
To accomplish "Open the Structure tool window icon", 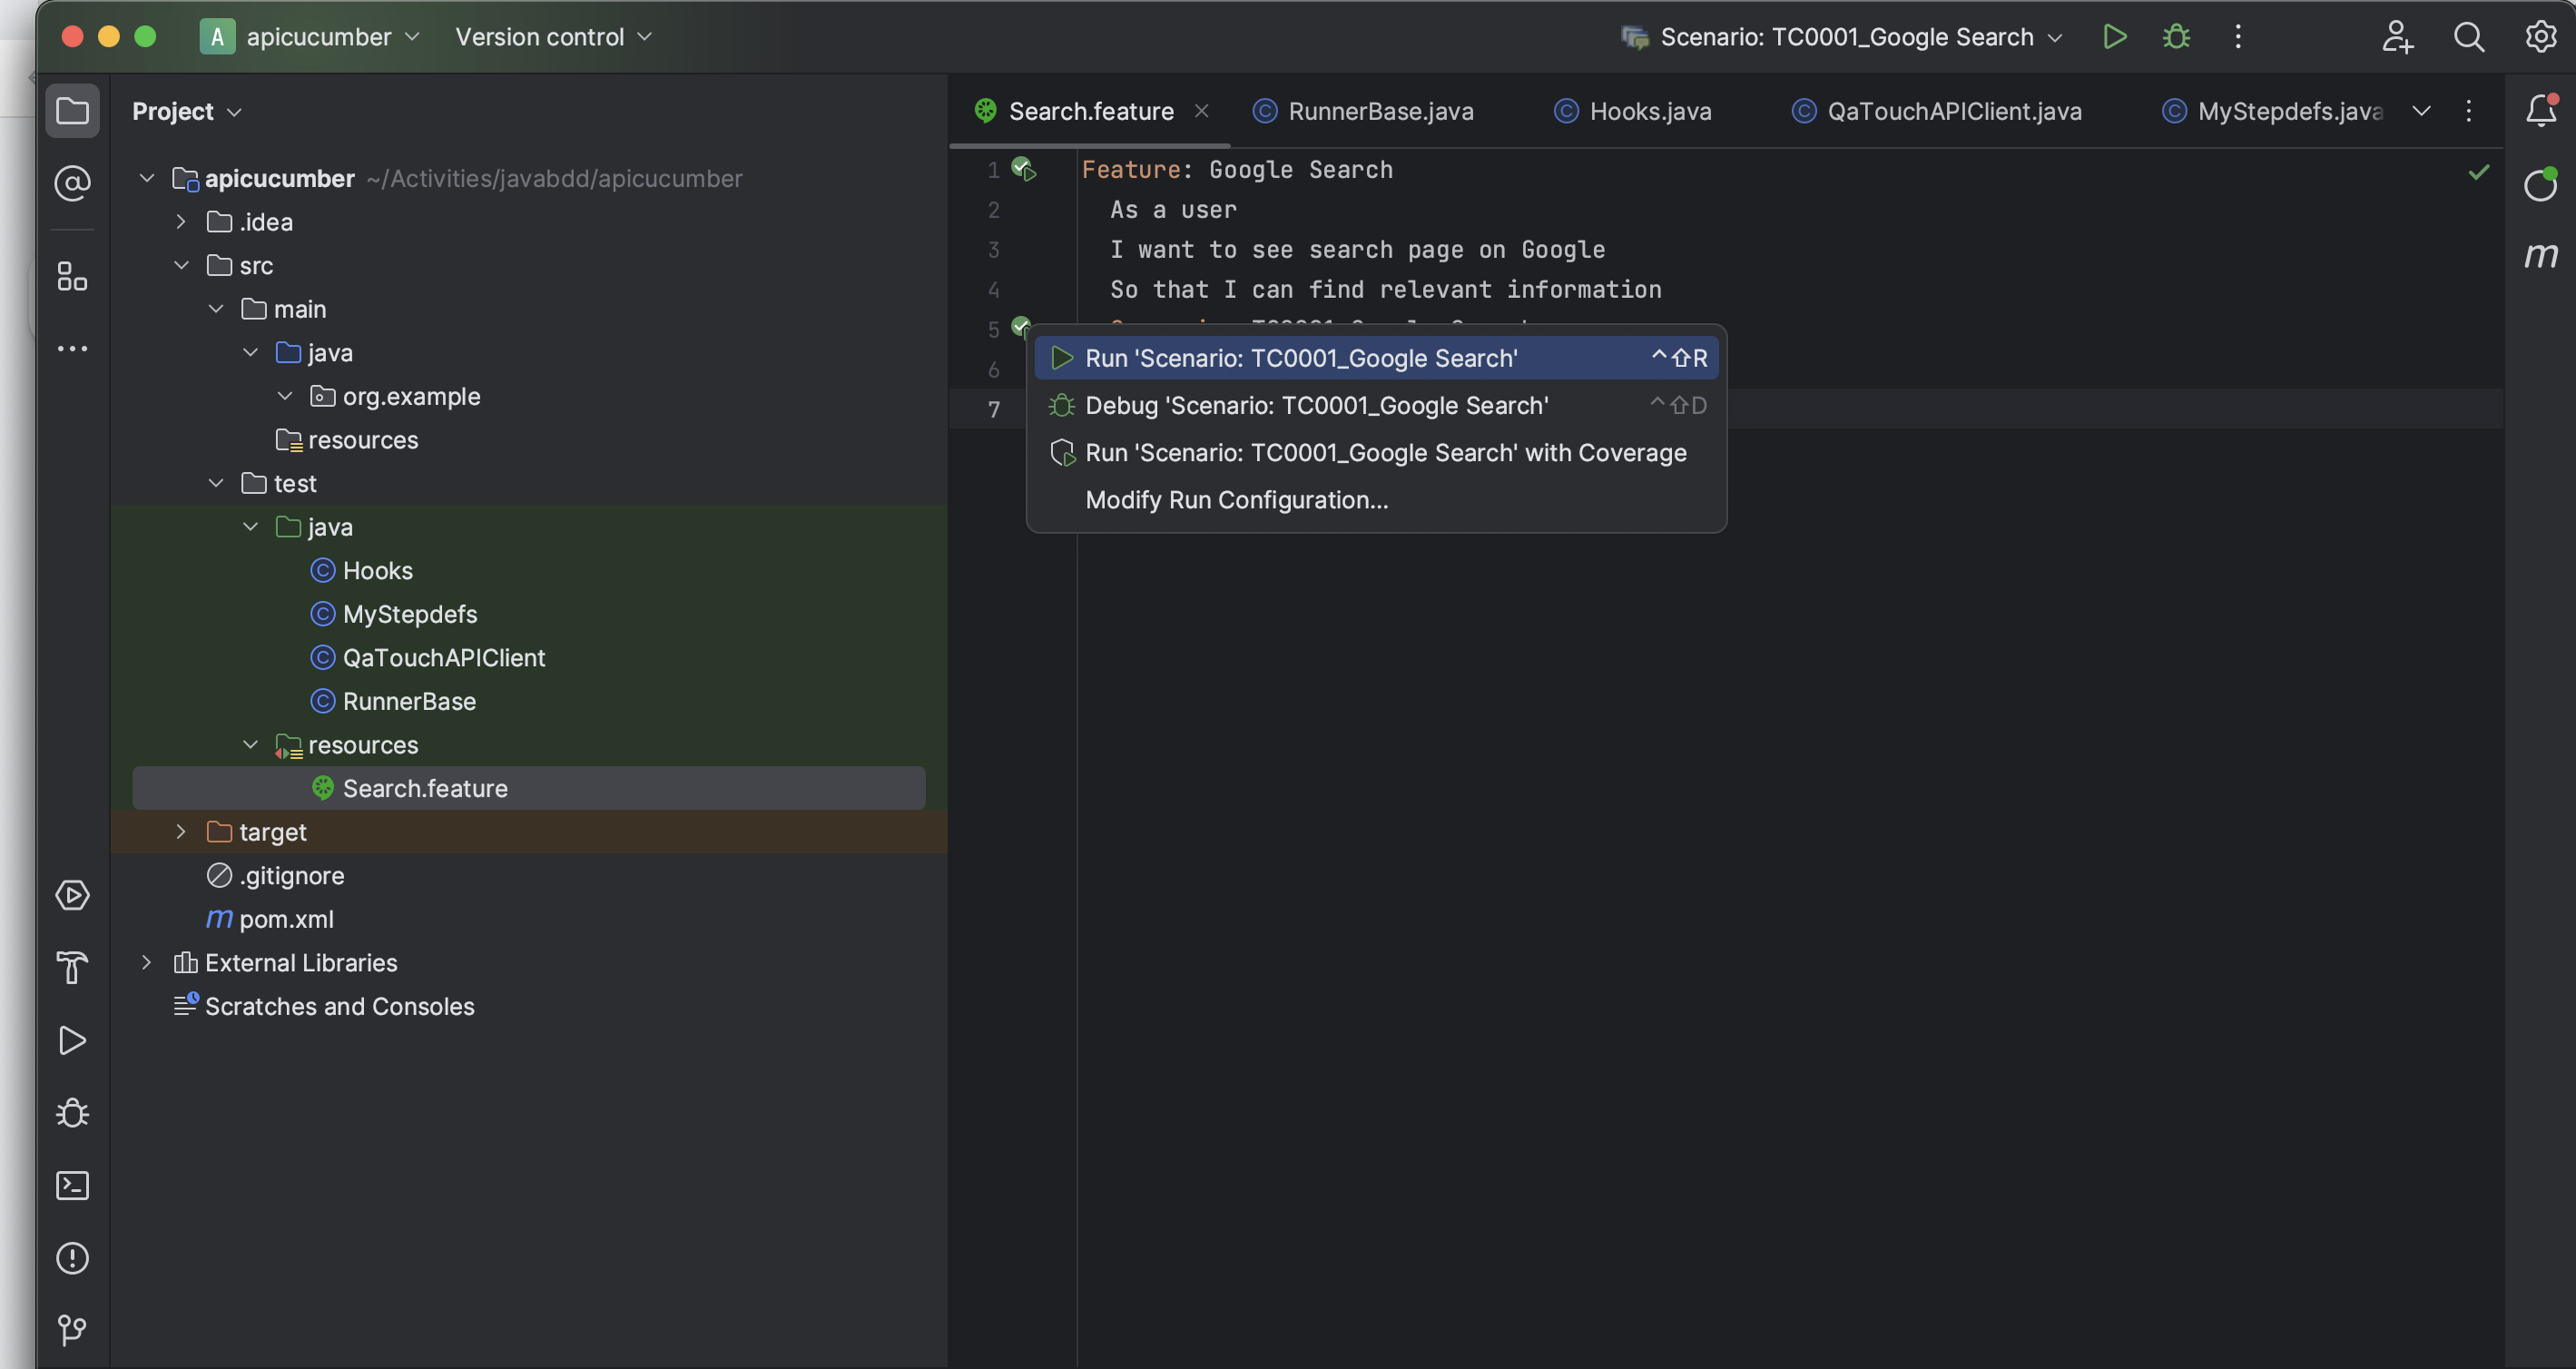I will pyautogui.click(x=72, y=276).
